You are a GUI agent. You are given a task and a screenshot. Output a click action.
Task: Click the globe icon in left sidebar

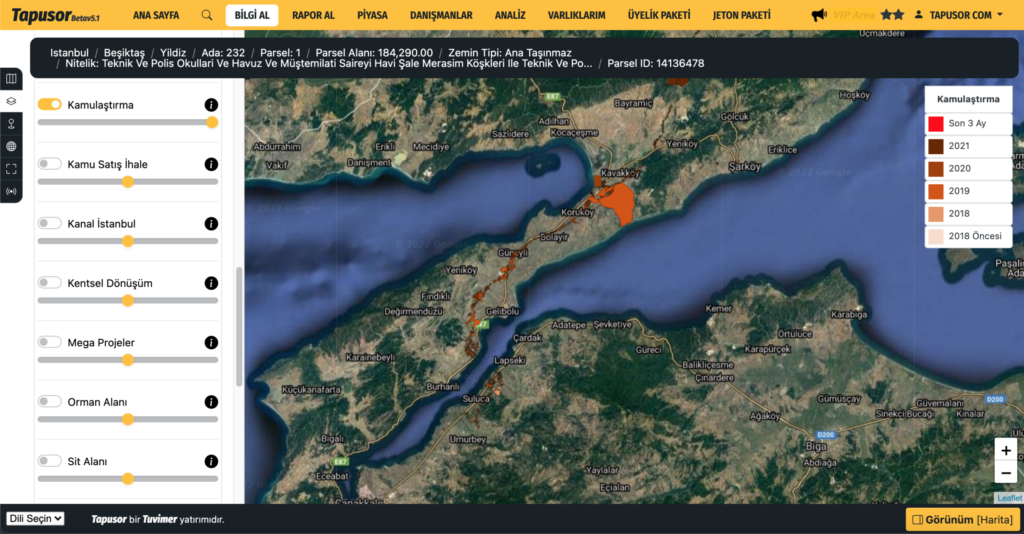[11, 146]
